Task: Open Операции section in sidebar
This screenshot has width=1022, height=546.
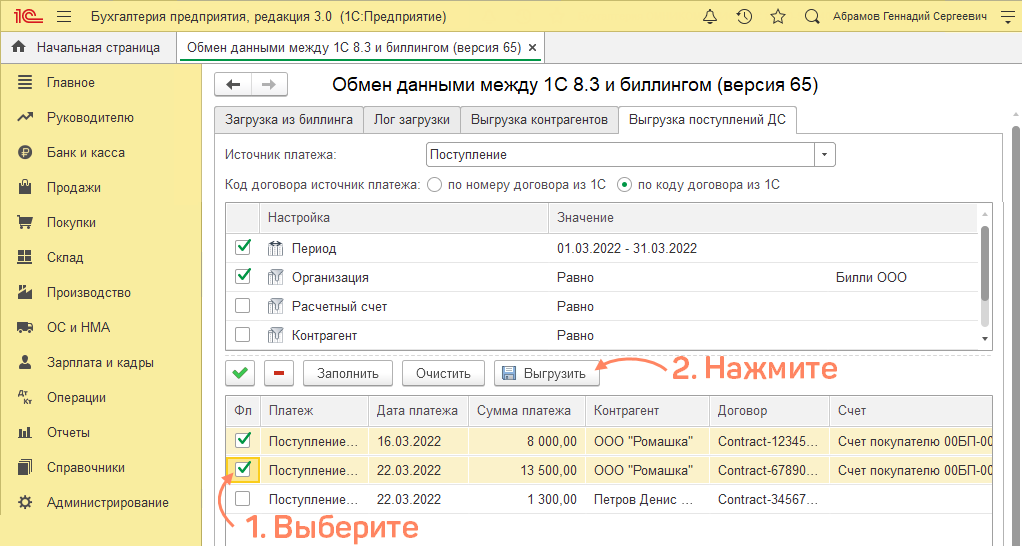Action: pyautogui.click(x=76, y=397)
